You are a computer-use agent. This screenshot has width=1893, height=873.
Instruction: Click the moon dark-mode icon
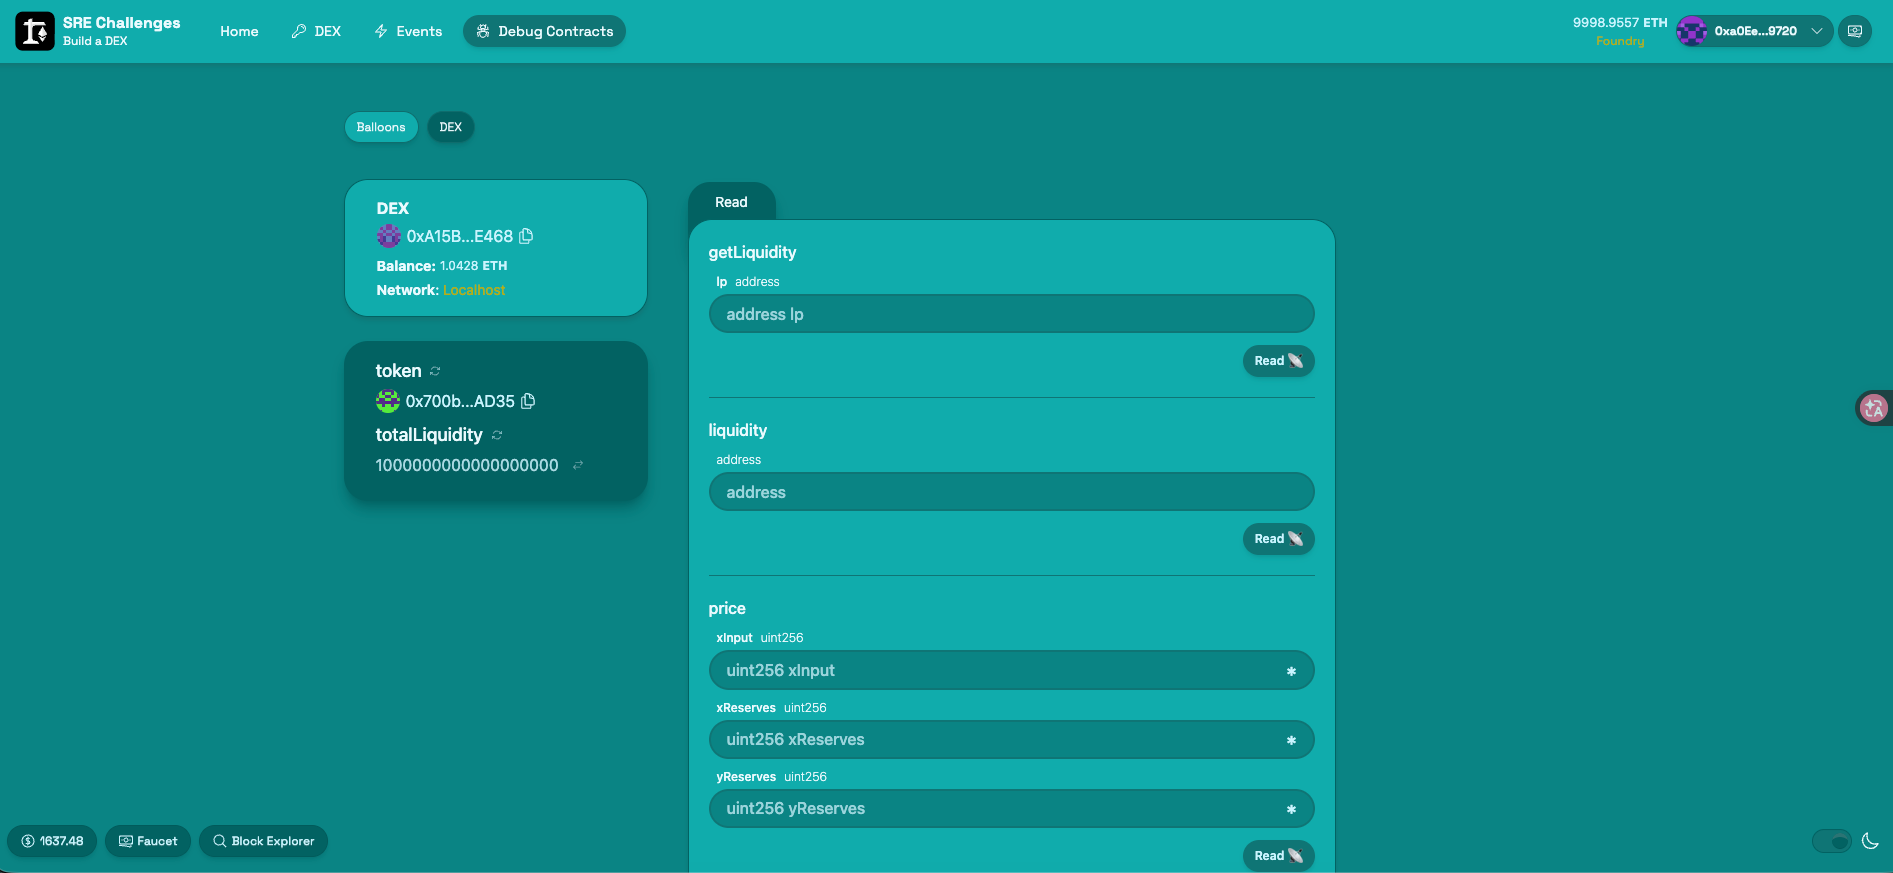(x=1871, y=841)
